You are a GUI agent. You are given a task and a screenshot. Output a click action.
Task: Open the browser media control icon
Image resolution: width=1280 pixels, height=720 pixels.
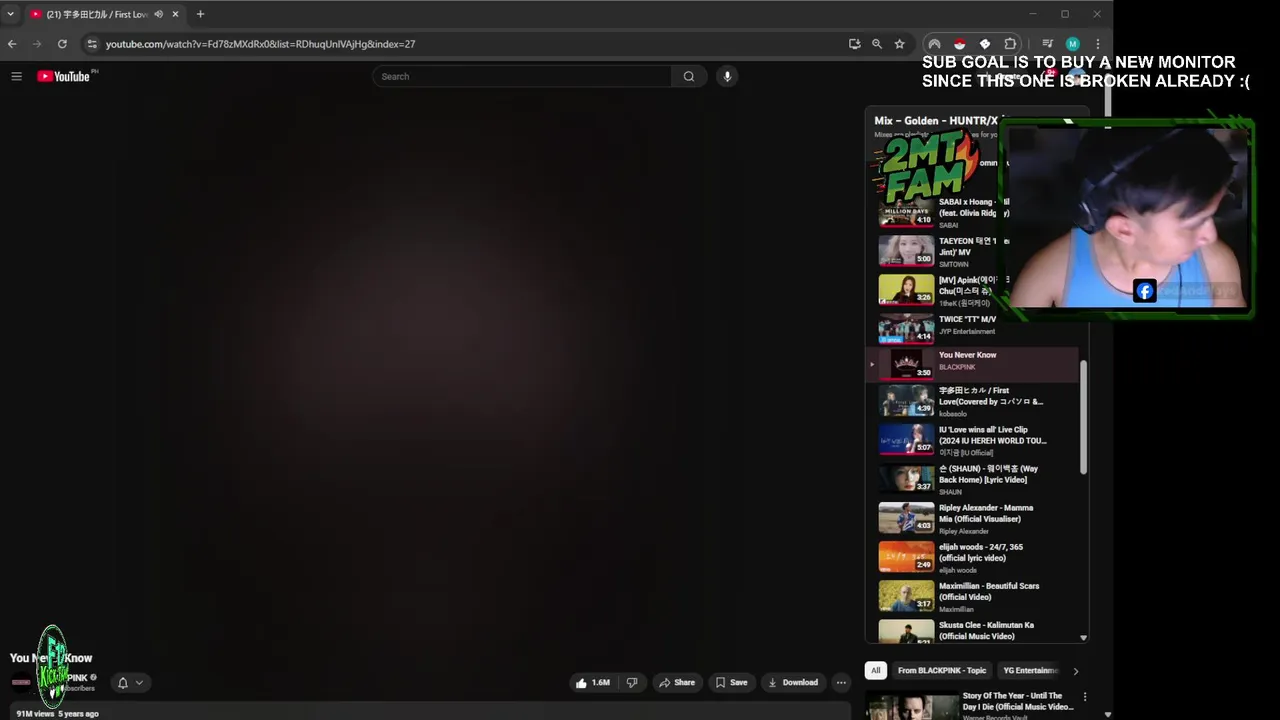1047,44
